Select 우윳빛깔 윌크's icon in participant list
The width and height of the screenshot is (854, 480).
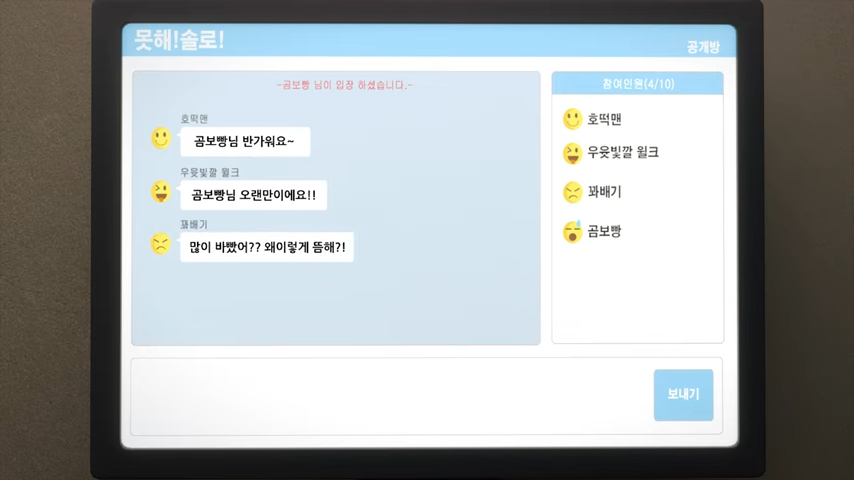point(572,154)
